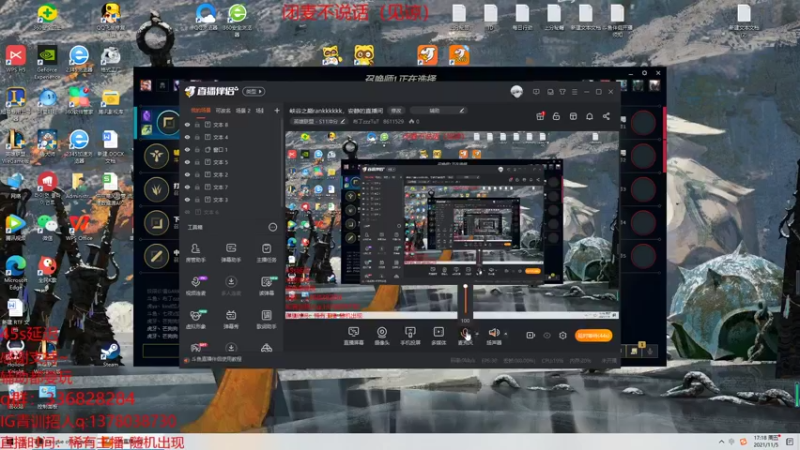Select the second scene tab
Viewport: 800px width, 450px height.
pyautogui.click(x=223, y=110)
